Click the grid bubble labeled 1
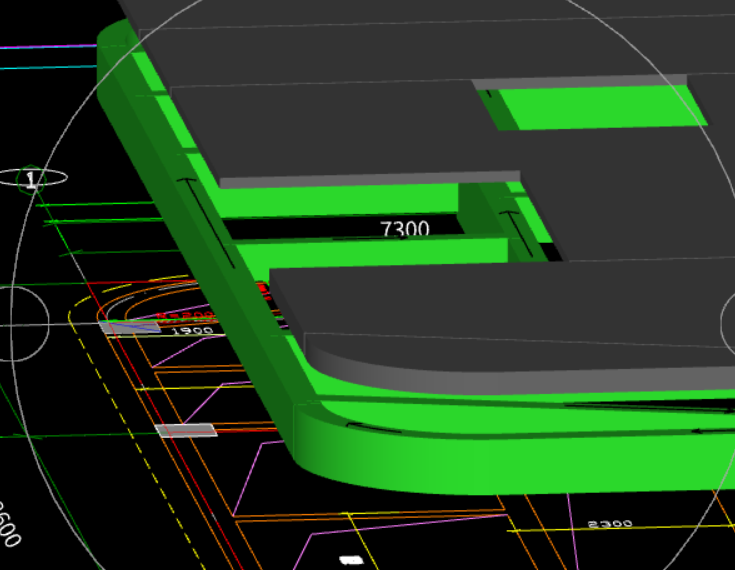The width and height of the screenshot is (735, 570). click(x=31, y=179)
